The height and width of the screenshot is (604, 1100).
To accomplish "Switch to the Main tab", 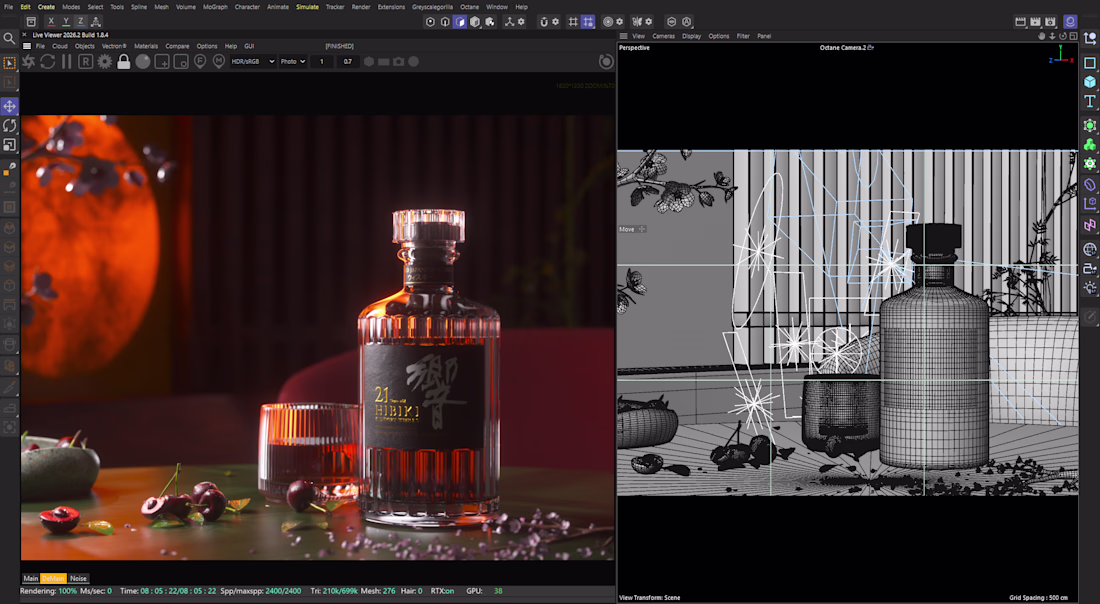I will click(31, 579).
